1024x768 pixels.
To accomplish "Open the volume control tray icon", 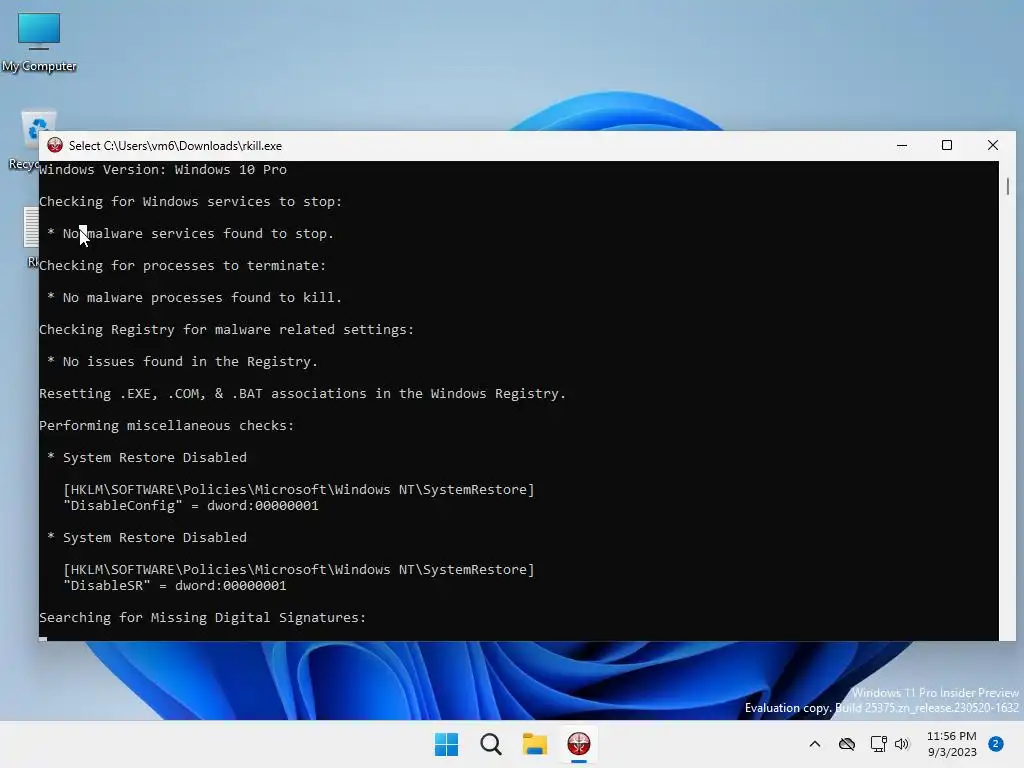I will pos(902,744).
